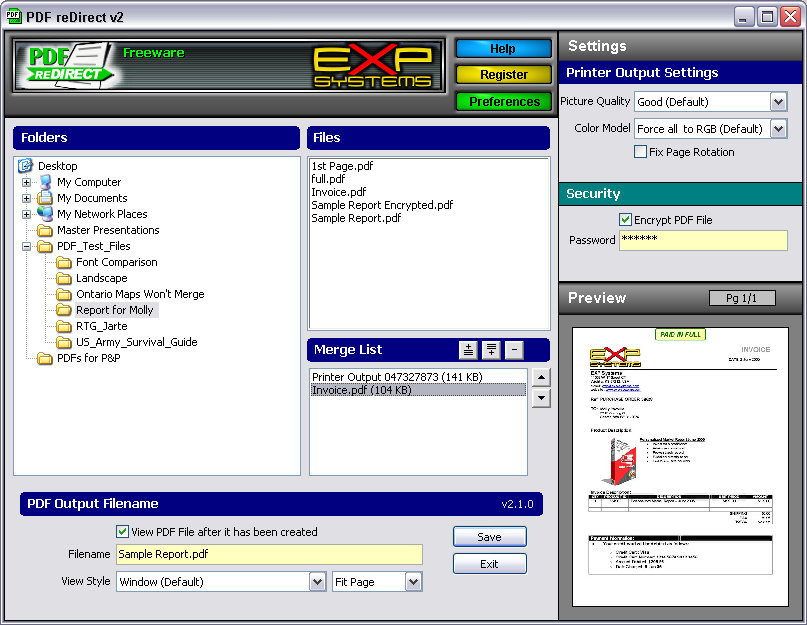Click the invoice preview thumbnail
Viewport: 807px width, 625px height.
pyautogui.click(x=680, y=467)
